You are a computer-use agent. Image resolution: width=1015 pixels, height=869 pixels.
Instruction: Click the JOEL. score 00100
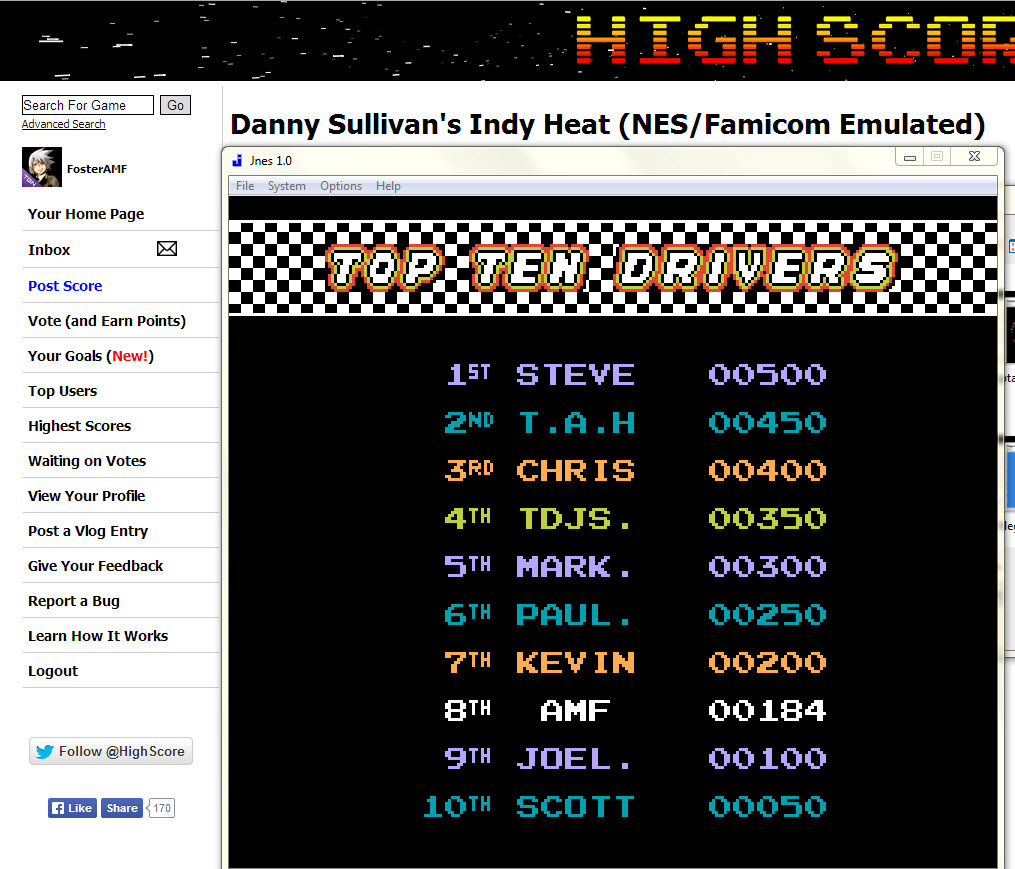[767, 758]
